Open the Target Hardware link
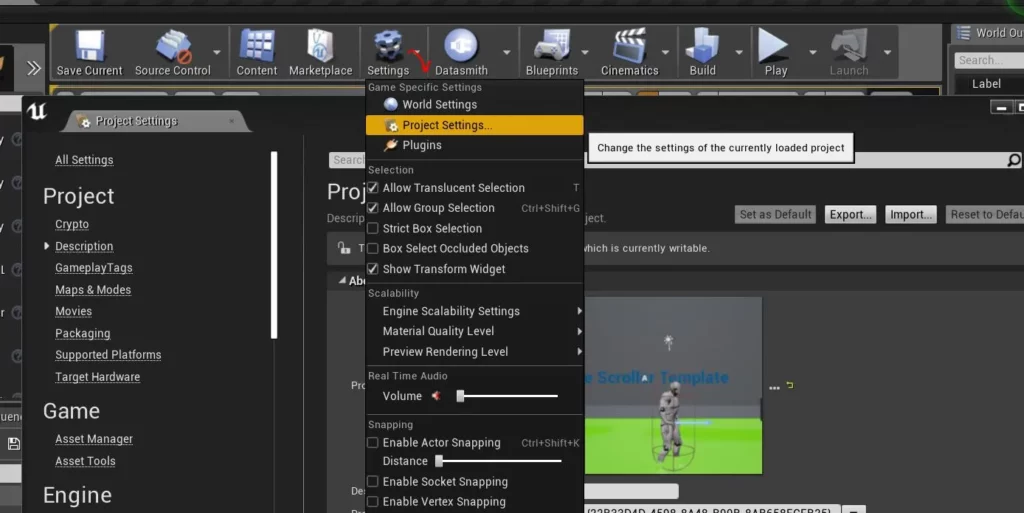This screenshot has height=513, width=1024. tap(97, 377)
